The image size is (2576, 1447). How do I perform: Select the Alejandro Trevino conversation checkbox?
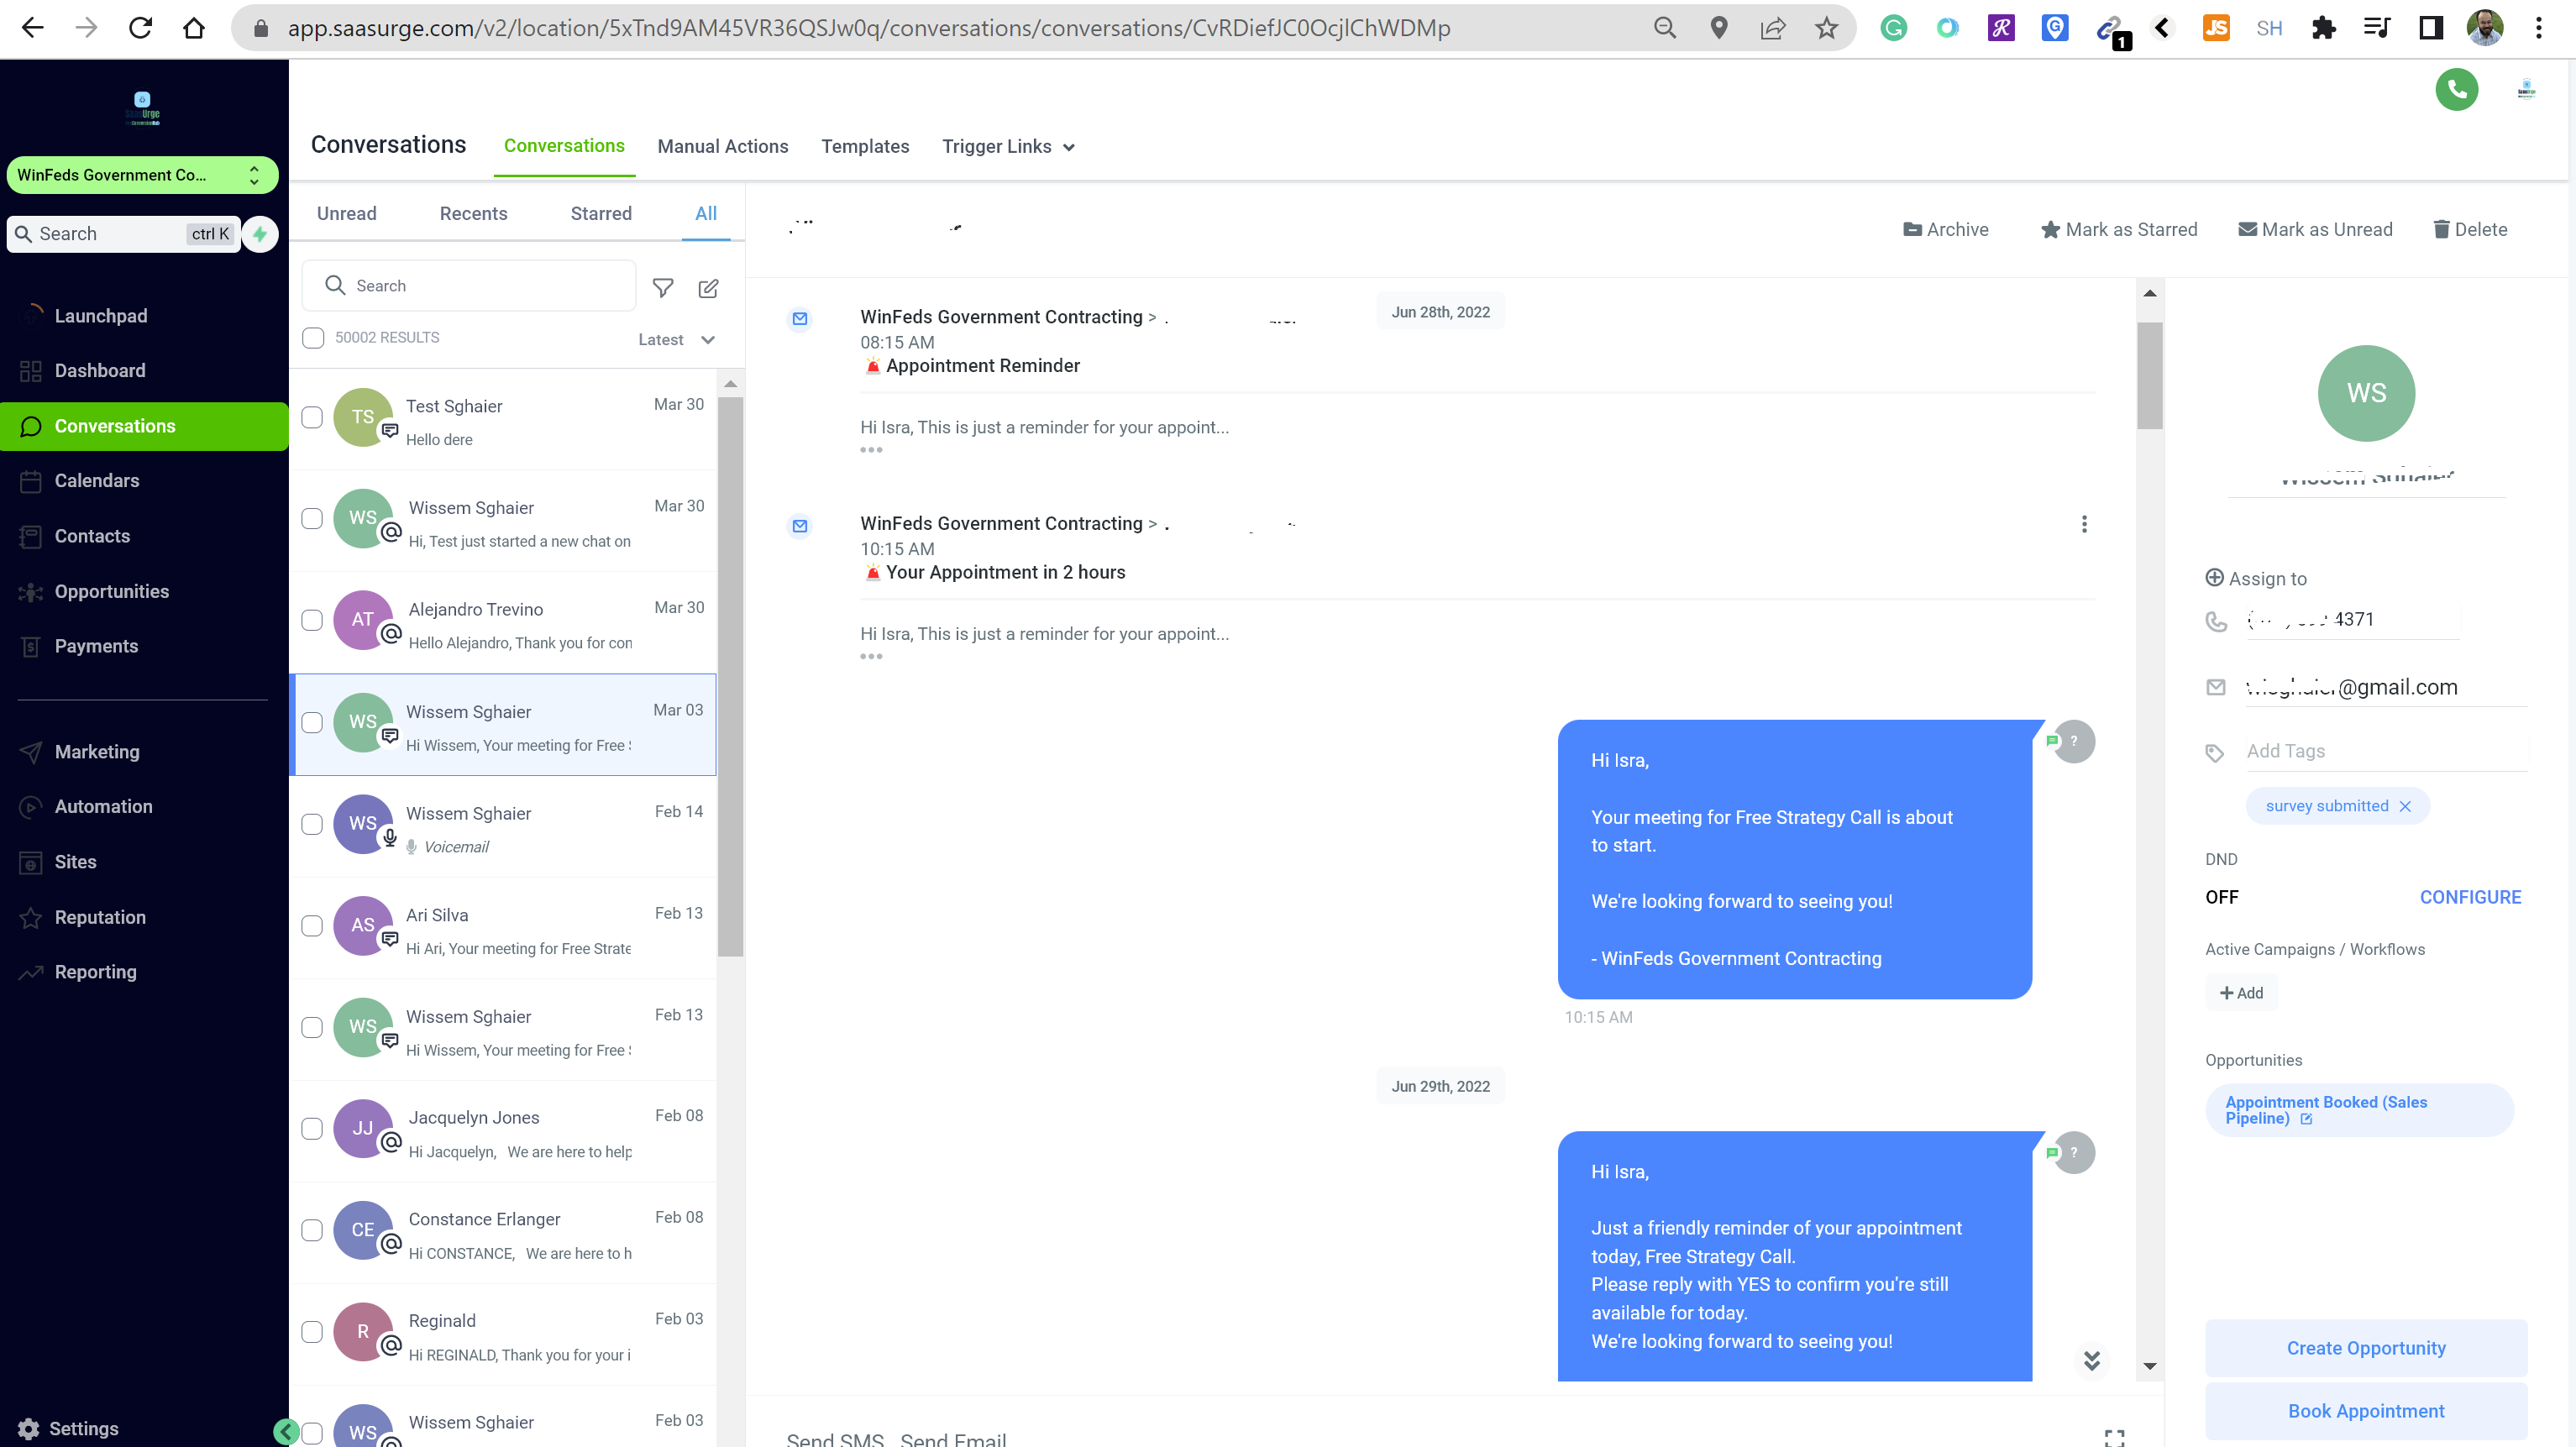312,620
